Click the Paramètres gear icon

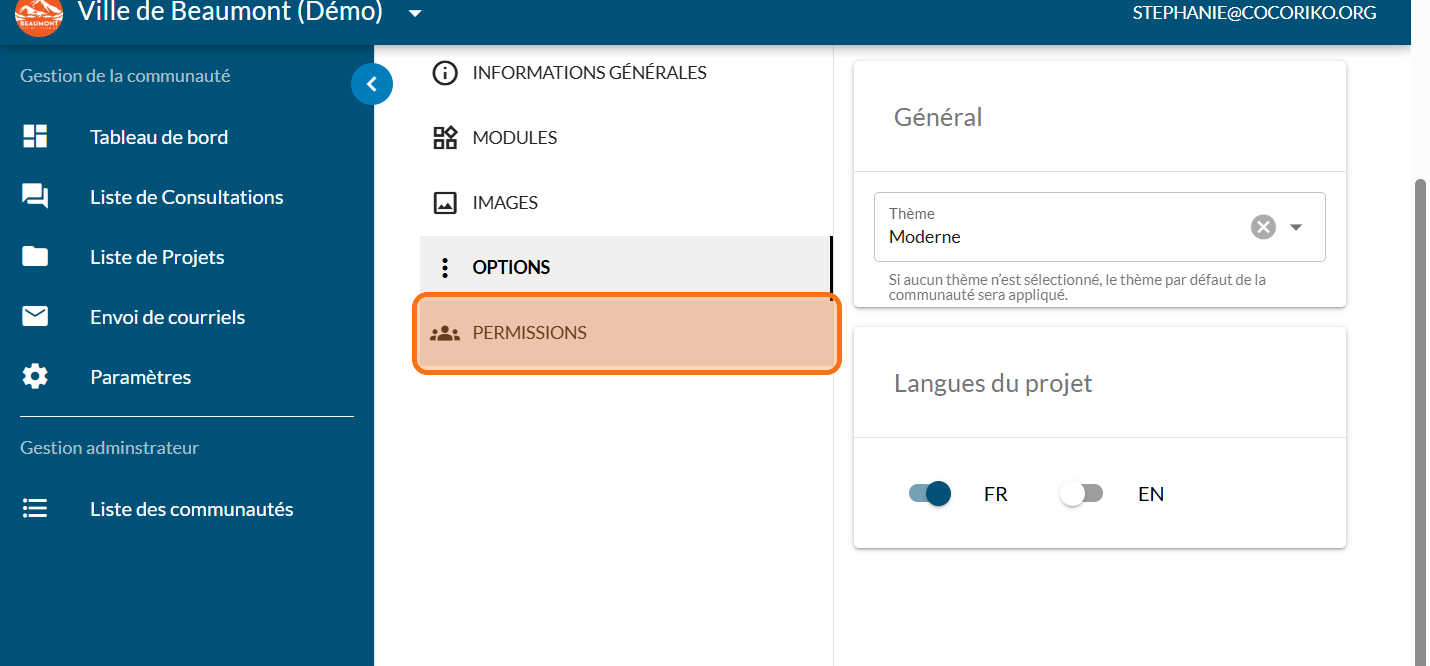(x=35, y=377)
